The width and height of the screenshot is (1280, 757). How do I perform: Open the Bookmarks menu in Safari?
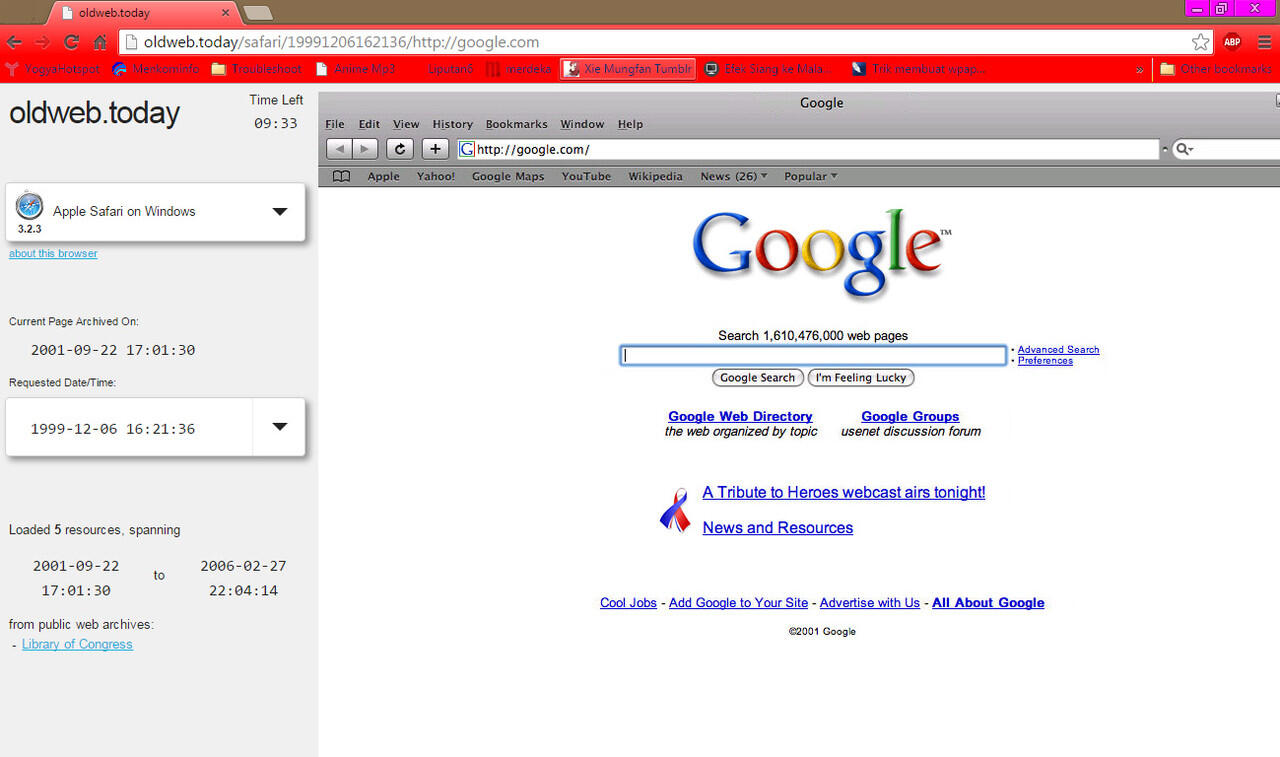point(516,124)
